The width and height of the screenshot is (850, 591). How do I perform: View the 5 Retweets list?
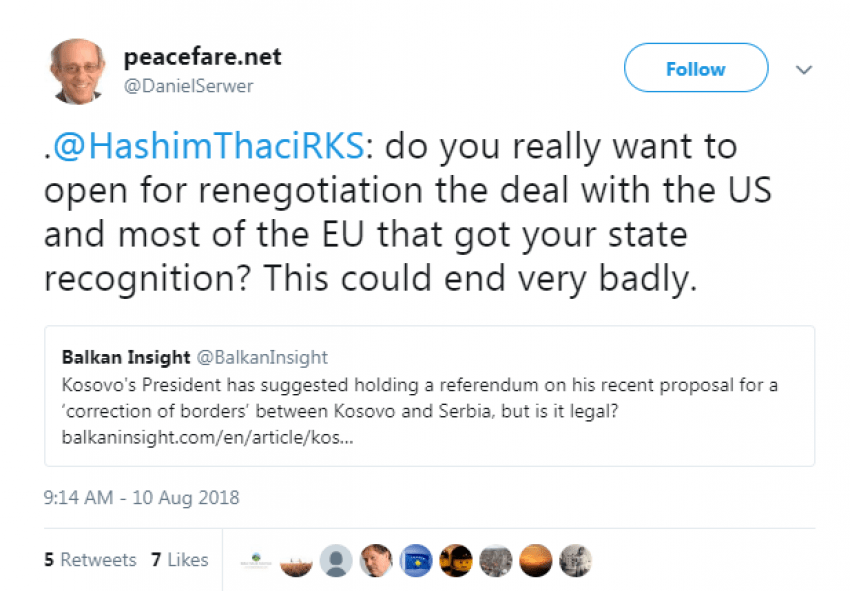pos(90,559)
